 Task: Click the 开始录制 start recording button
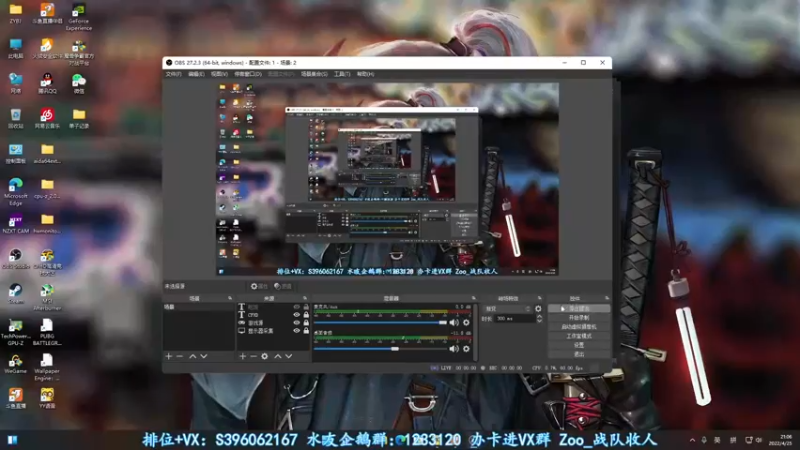click(x=579, y=318)
